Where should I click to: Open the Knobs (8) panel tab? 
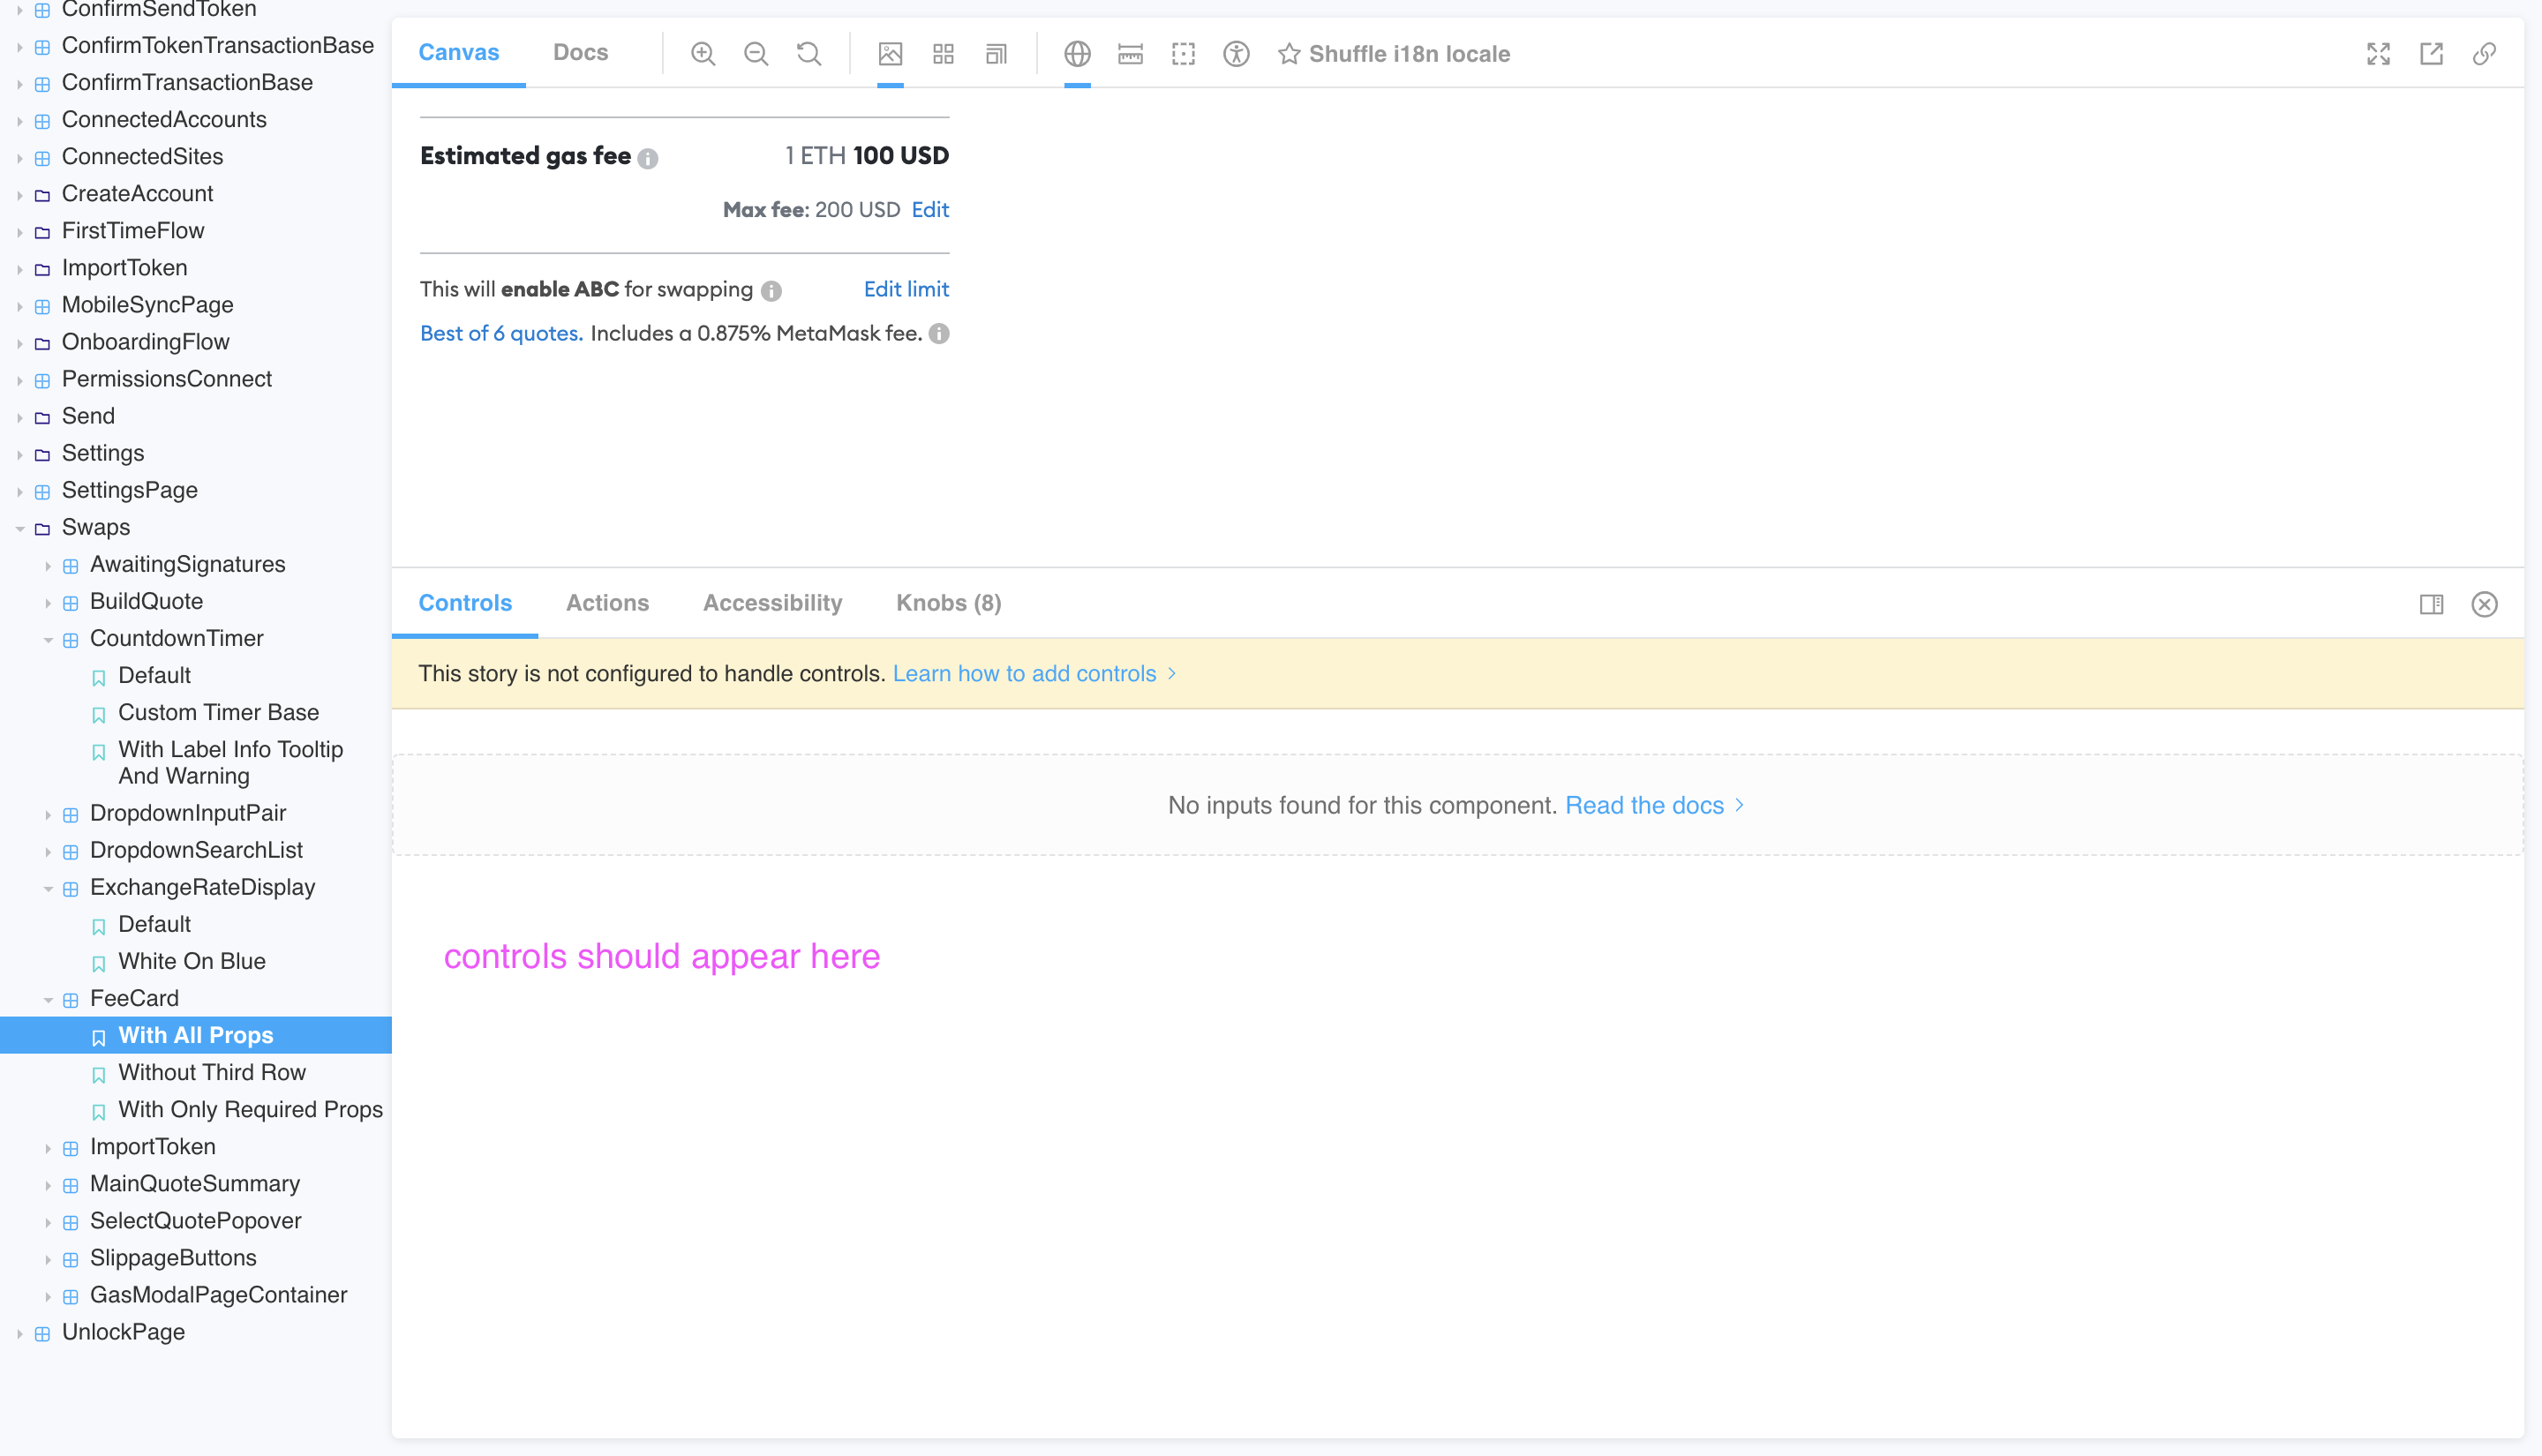(x=947, y=603)
